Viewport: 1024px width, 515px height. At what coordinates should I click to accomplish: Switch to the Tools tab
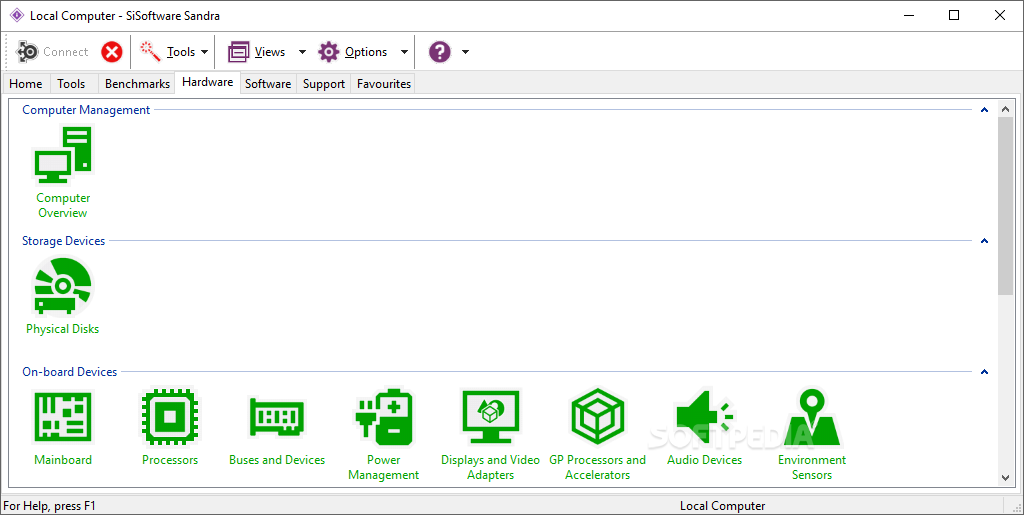(71, 84)
